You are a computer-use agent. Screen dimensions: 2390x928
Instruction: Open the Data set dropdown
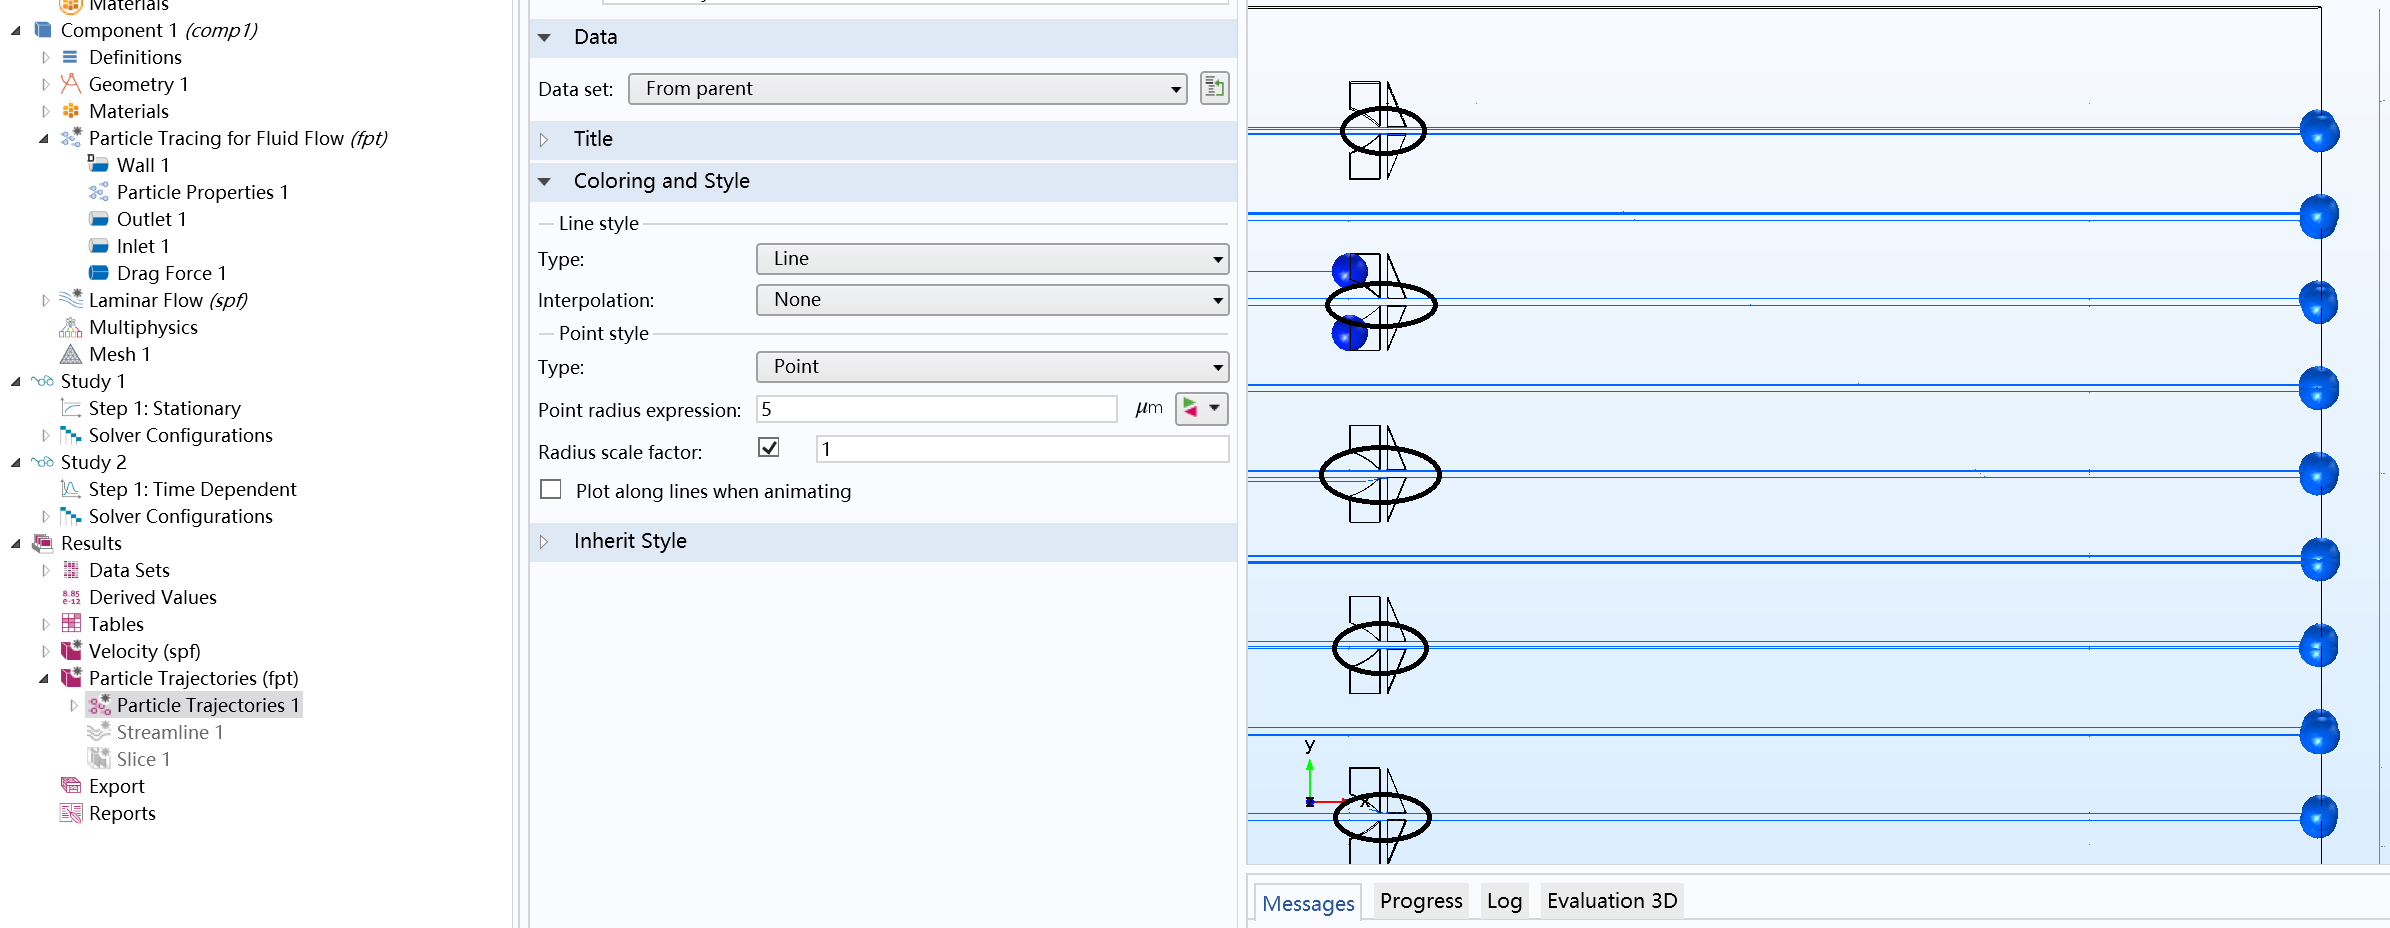point(906,89)
